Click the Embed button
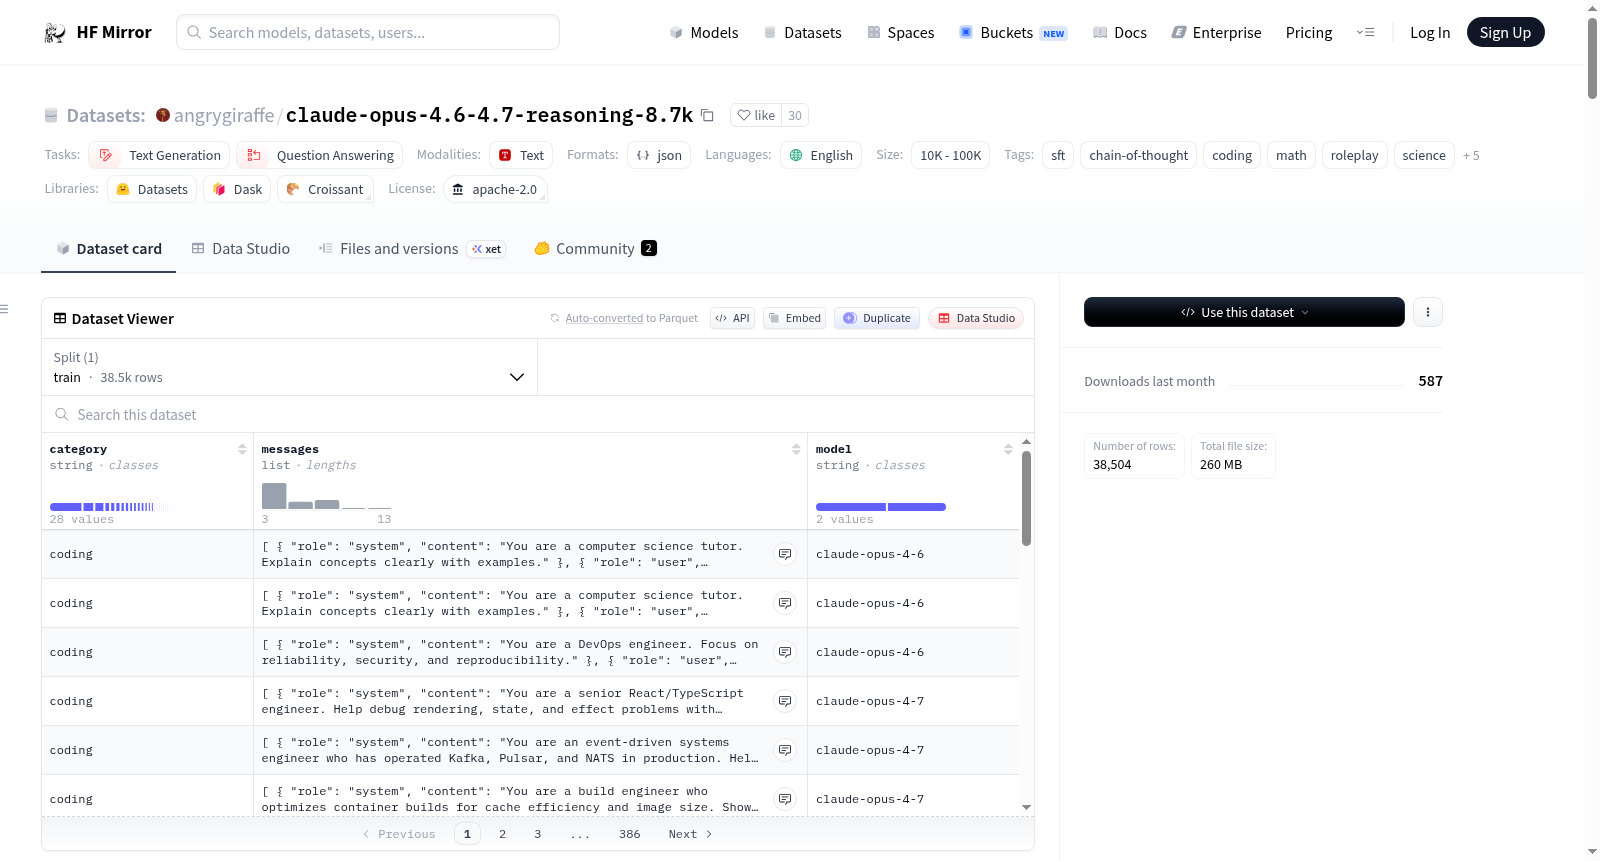The width and height of the screenshot is (1600, 861). [x=794, y=318]
